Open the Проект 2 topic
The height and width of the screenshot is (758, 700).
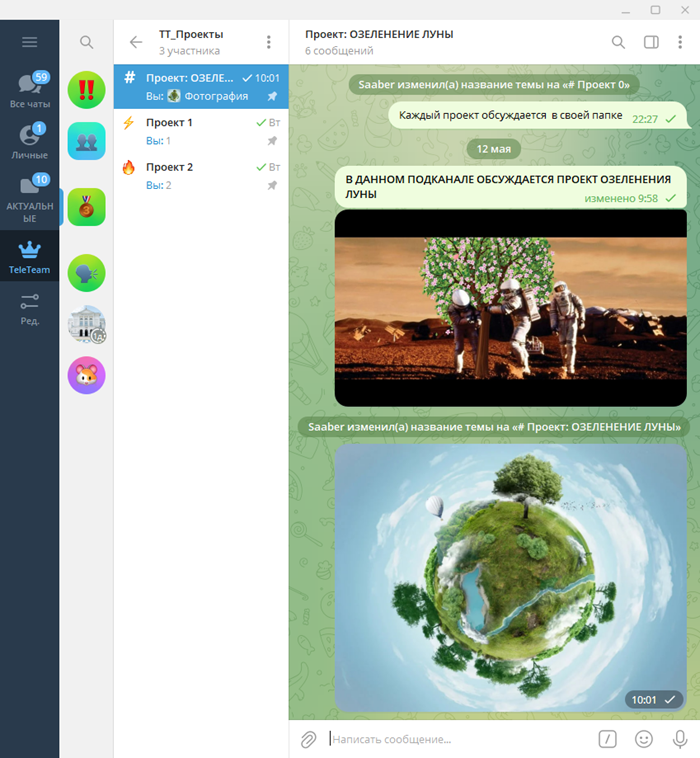tap(201, 175)
